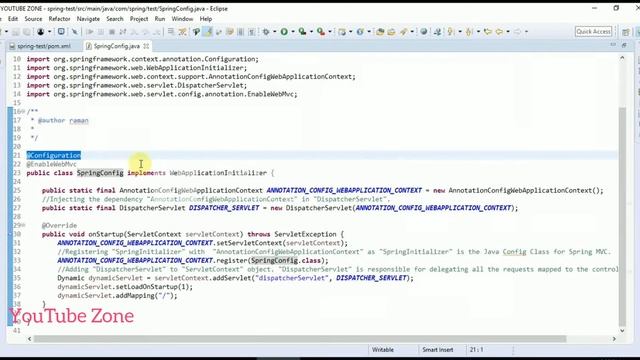Image resolution: width=640 pixels, height=360 pixels.
Task: Click the Terminate stop icon
Action: click(111, 31)
